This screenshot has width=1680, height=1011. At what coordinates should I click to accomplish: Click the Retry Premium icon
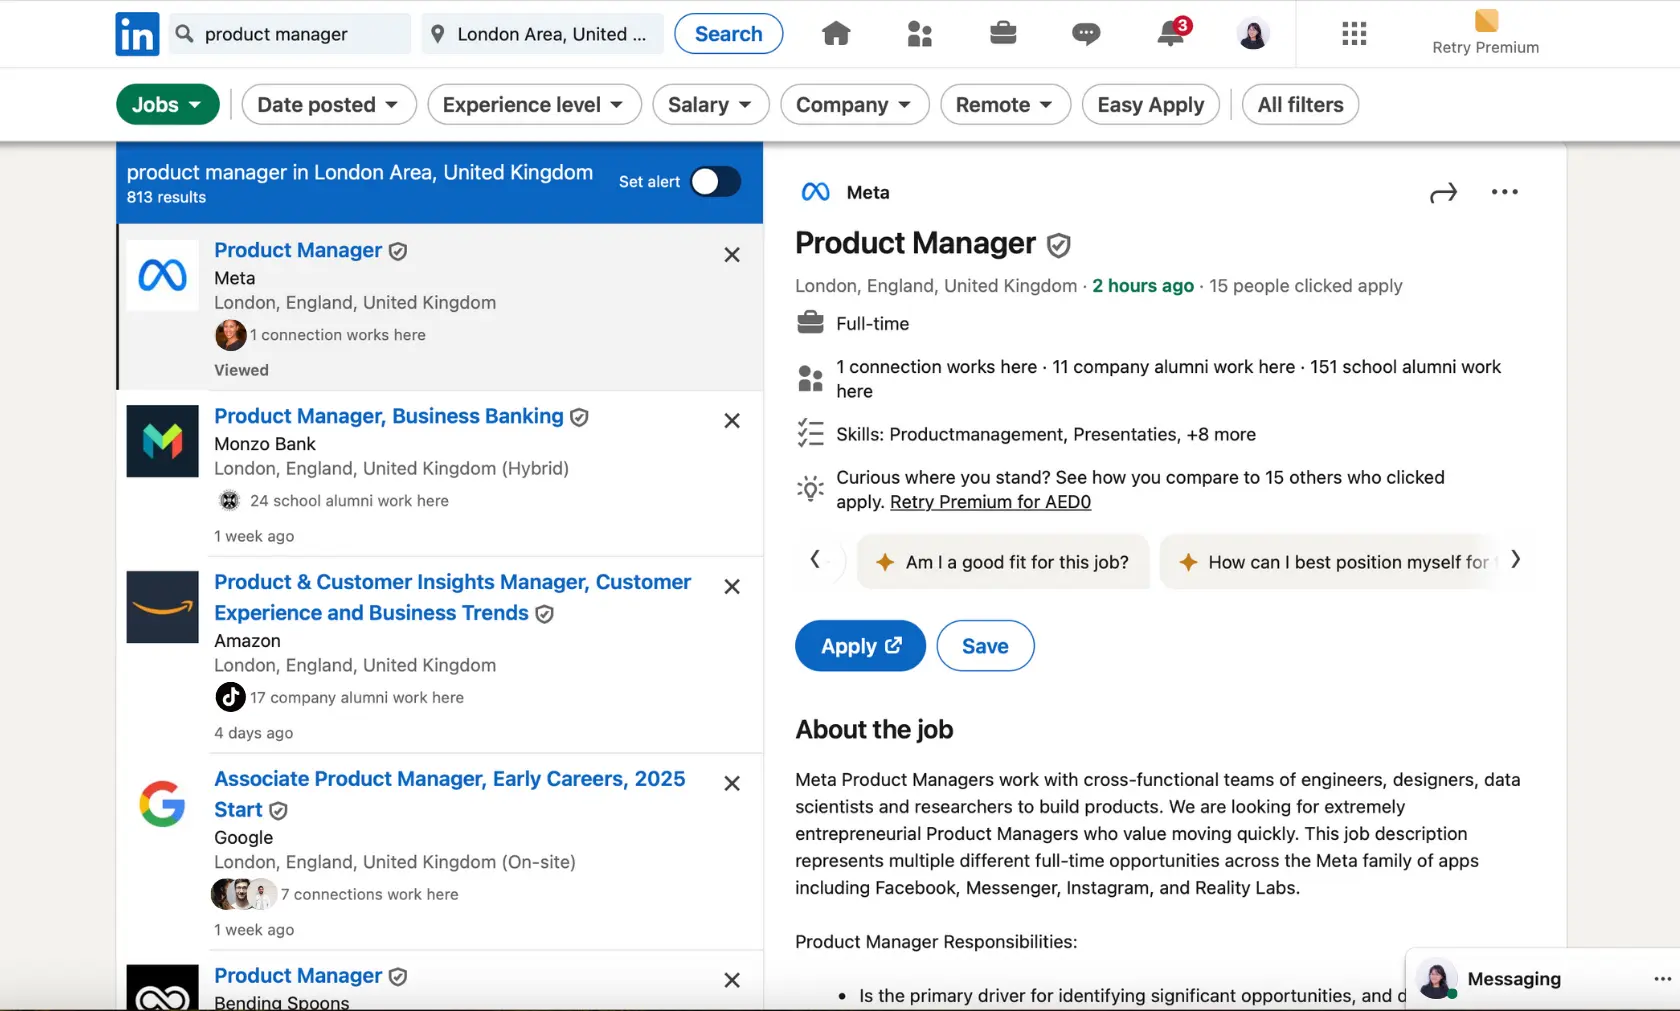[x=1486, y=21]
